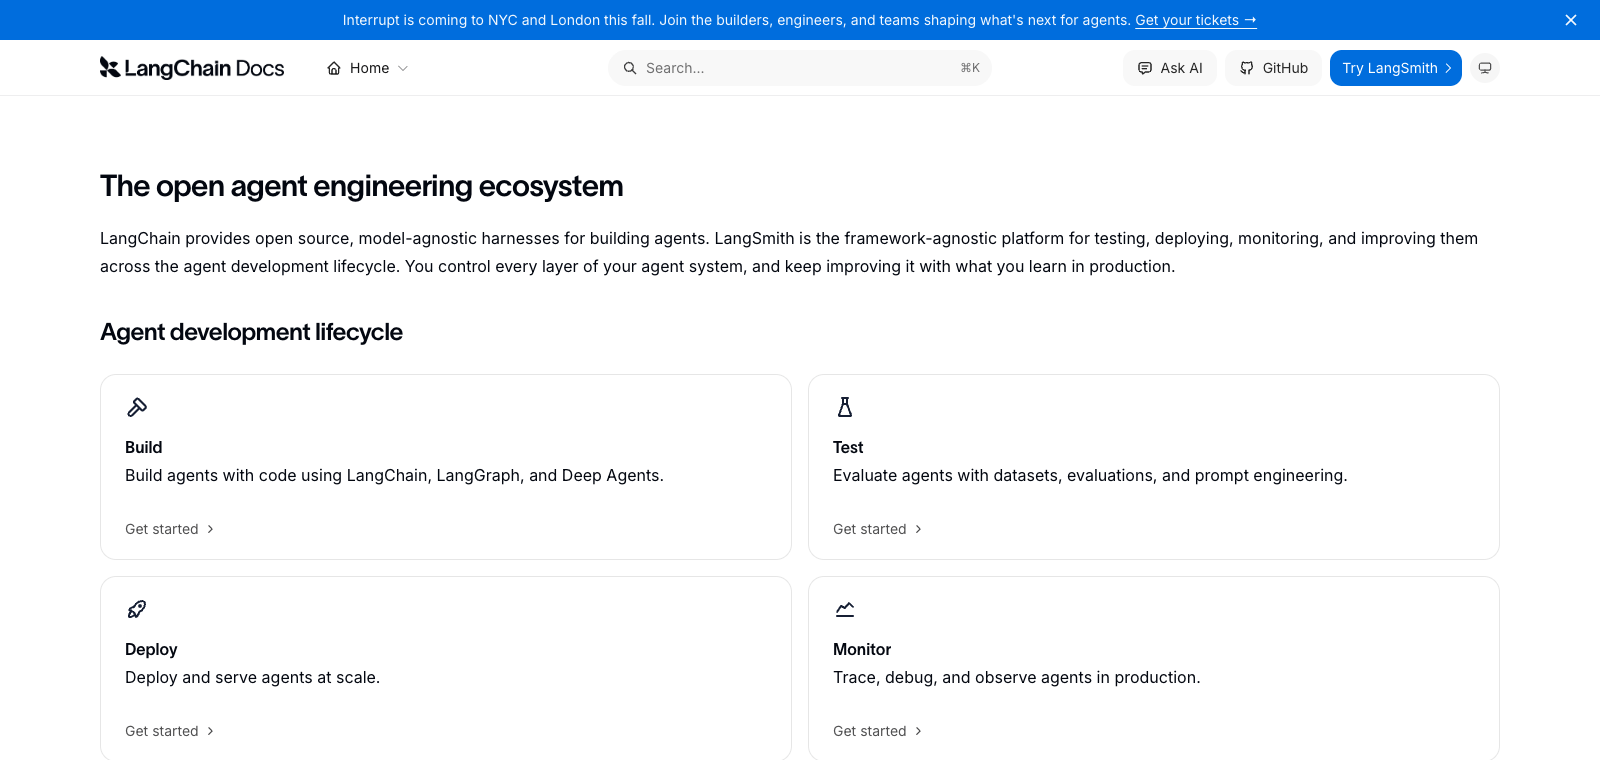Open the GitHub link button
Screen dimensions: 1600x760
click(x=1273, y=68)
